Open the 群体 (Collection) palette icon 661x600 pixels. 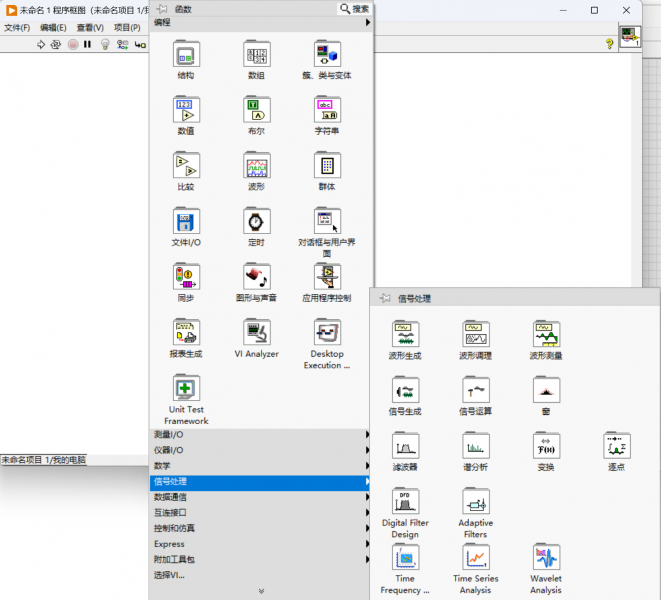(327, 165)
